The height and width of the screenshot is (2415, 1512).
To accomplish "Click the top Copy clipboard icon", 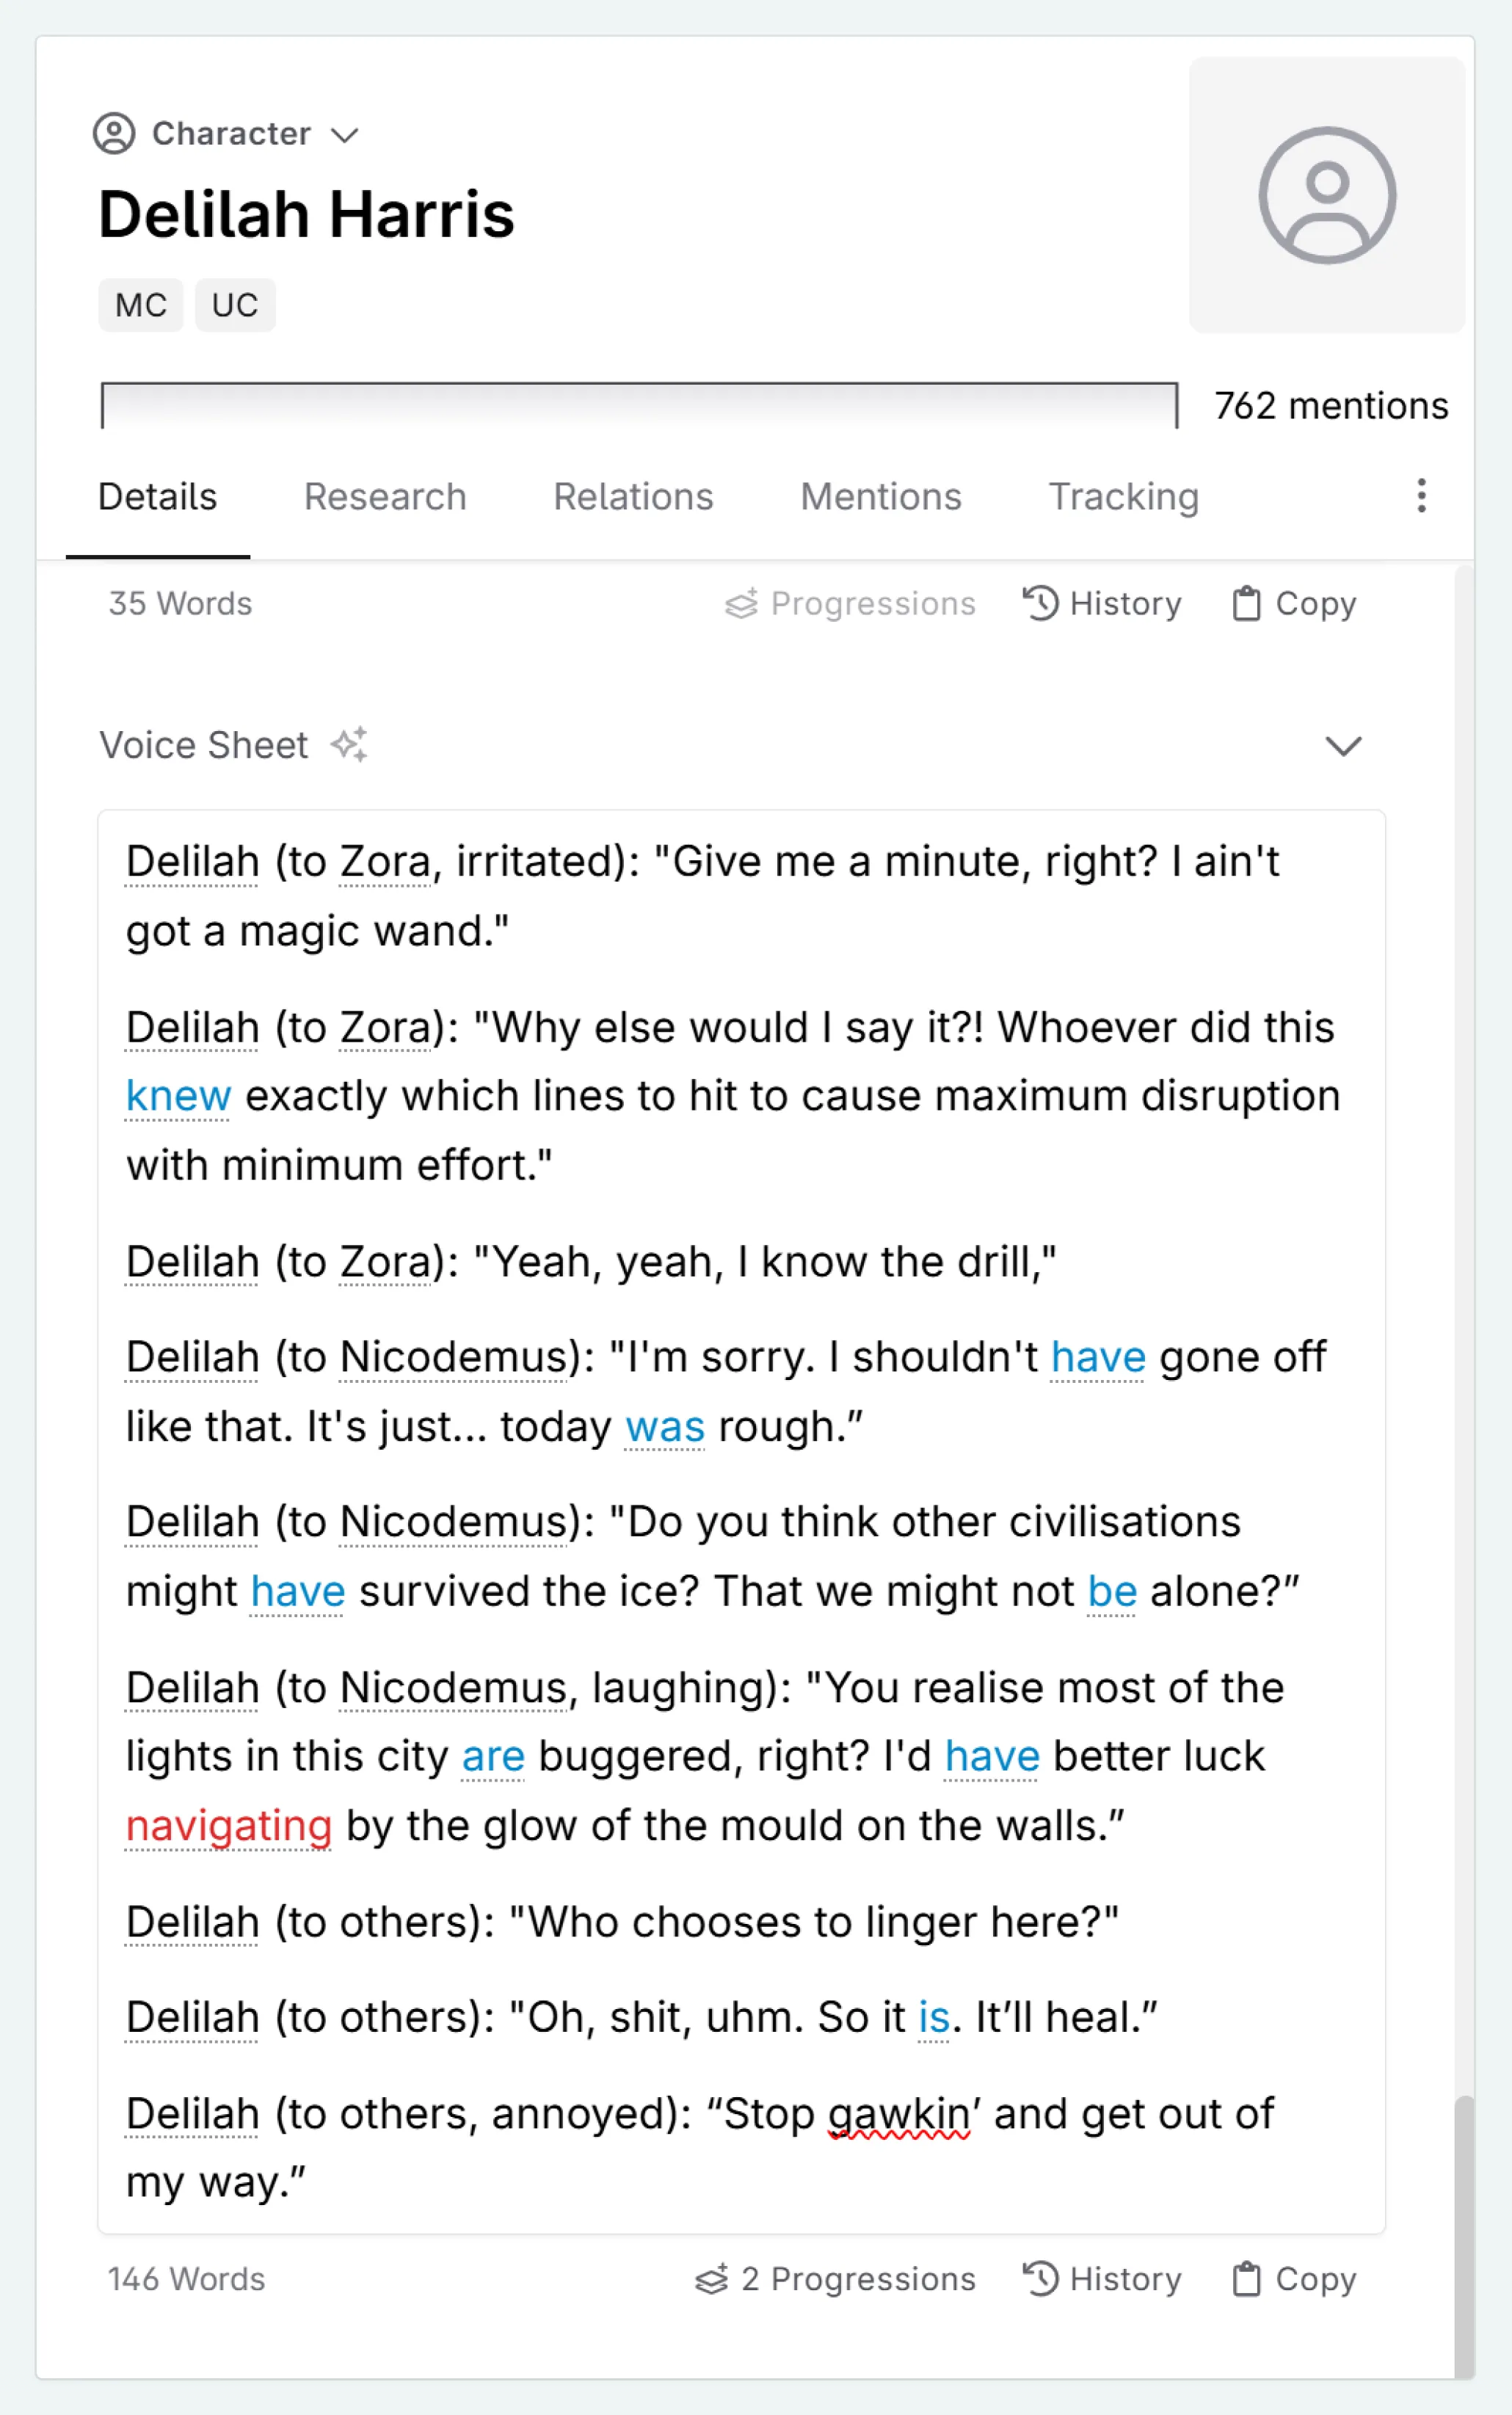I will 1246,604.
